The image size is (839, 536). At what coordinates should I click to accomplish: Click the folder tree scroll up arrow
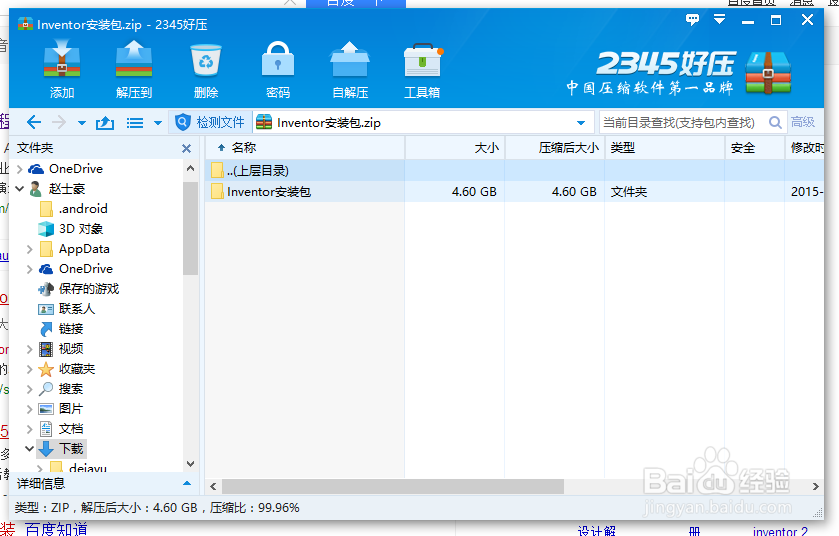(x=190, y=168)
